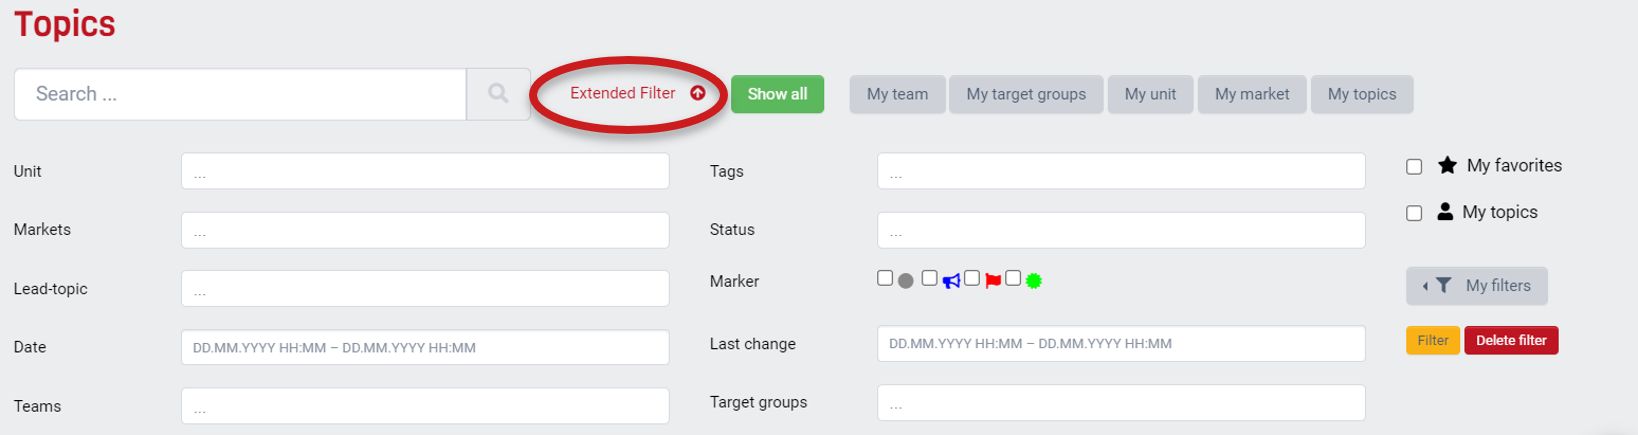The height and width of the screenshot is (435, 1638).
Task: Click into the Search text field
Action: [240, 94]
